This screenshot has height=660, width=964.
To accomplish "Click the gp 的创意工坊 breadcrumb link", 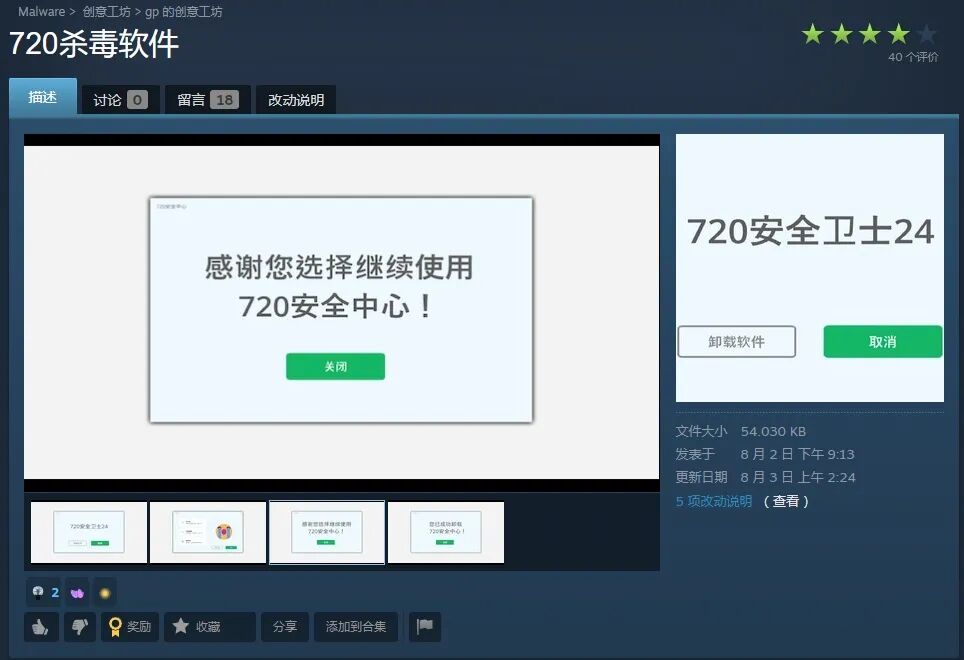I will [184, 12].
